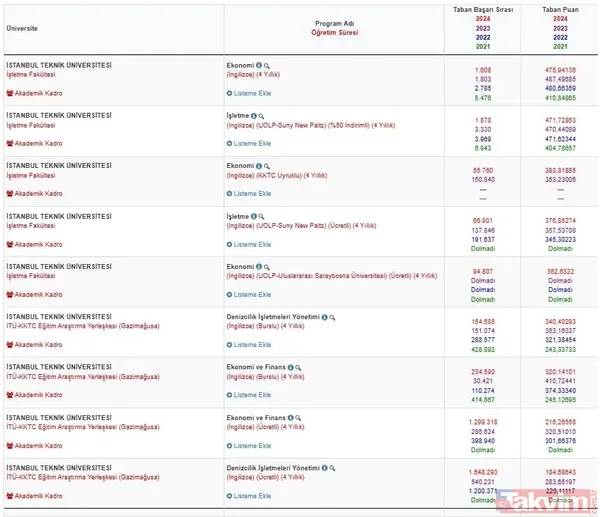Screen dimensions: 600x517
Task: Open Akademik Kadro for Ekonomi ve Finans (Ücretli)
Action: (x=34, y=445)
